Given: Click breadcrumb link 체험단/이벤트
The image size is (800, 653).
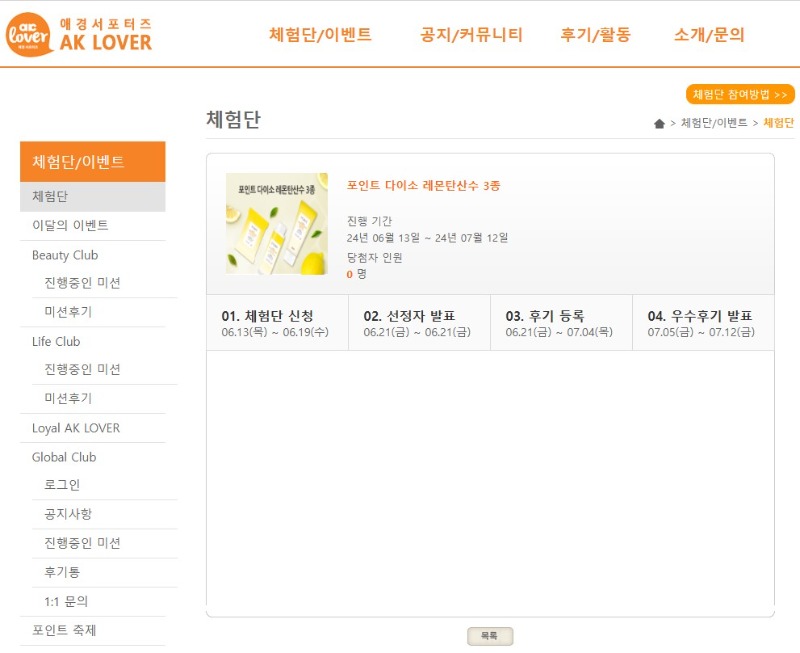Looking at the screenshot, I should tap(714, 123).
